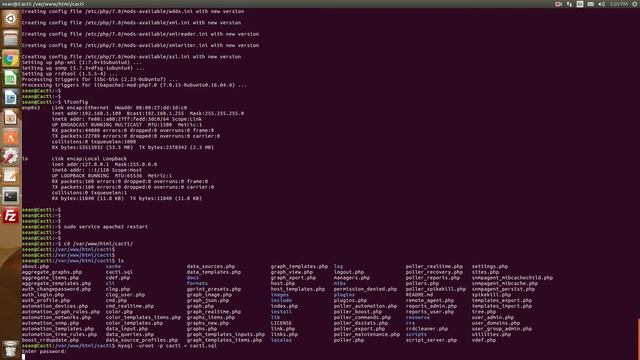The image size is (640, 360).
Task: Click the 'sudo service apache2 restart' command
Action: tap(106, 227)
